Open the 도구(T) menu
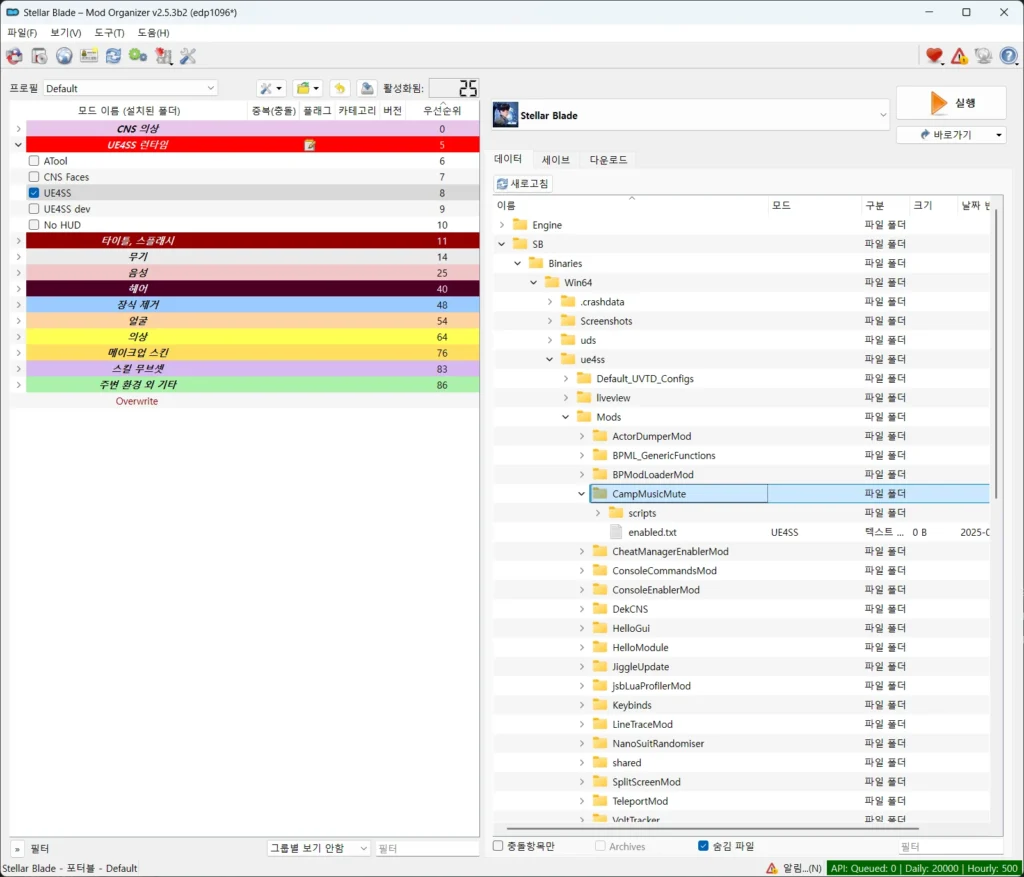The height and width of the screenshot is (877, 1024). pos(109,33)
